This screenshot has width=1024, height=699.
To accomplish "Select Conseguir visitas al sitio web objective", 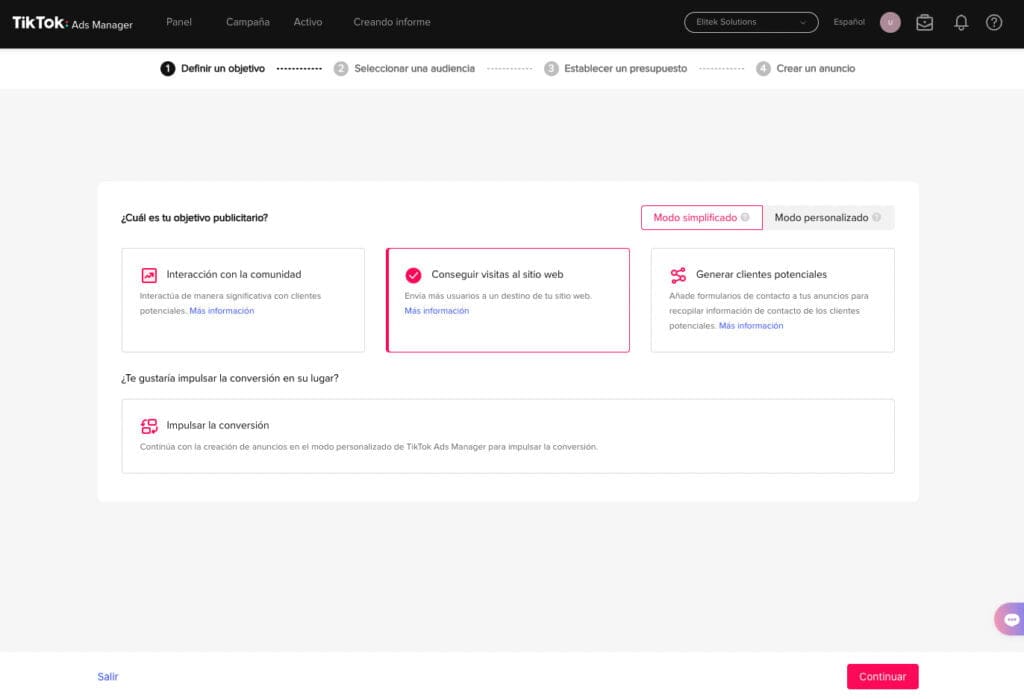I will click(508, 299).
